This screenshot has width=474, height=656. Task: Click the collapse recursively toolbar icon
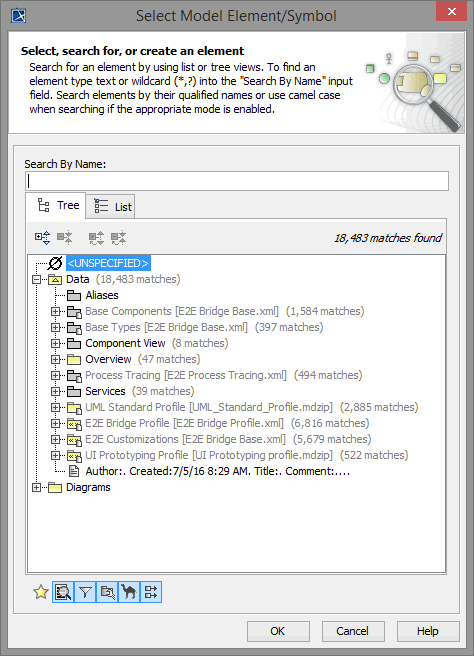pos(118,238)
